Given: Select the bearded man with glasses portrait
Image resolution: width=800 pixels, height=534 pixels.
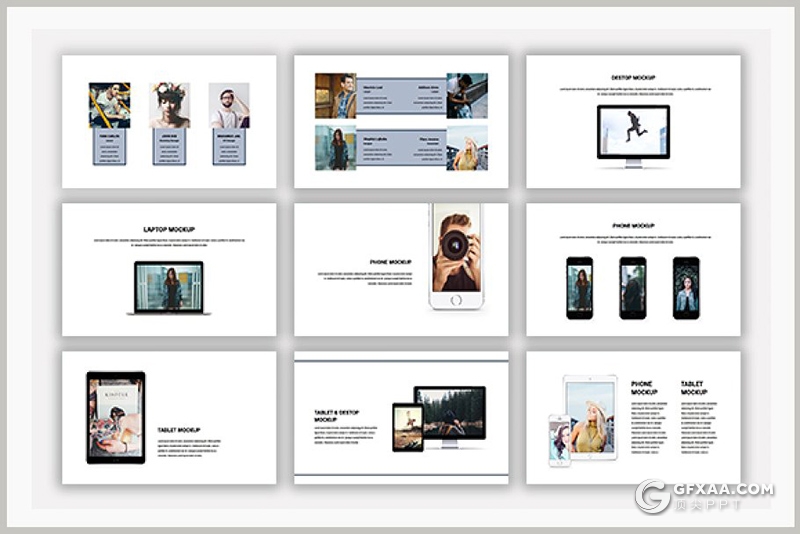Looking at the screenshot, I should (x=229, y=105).
